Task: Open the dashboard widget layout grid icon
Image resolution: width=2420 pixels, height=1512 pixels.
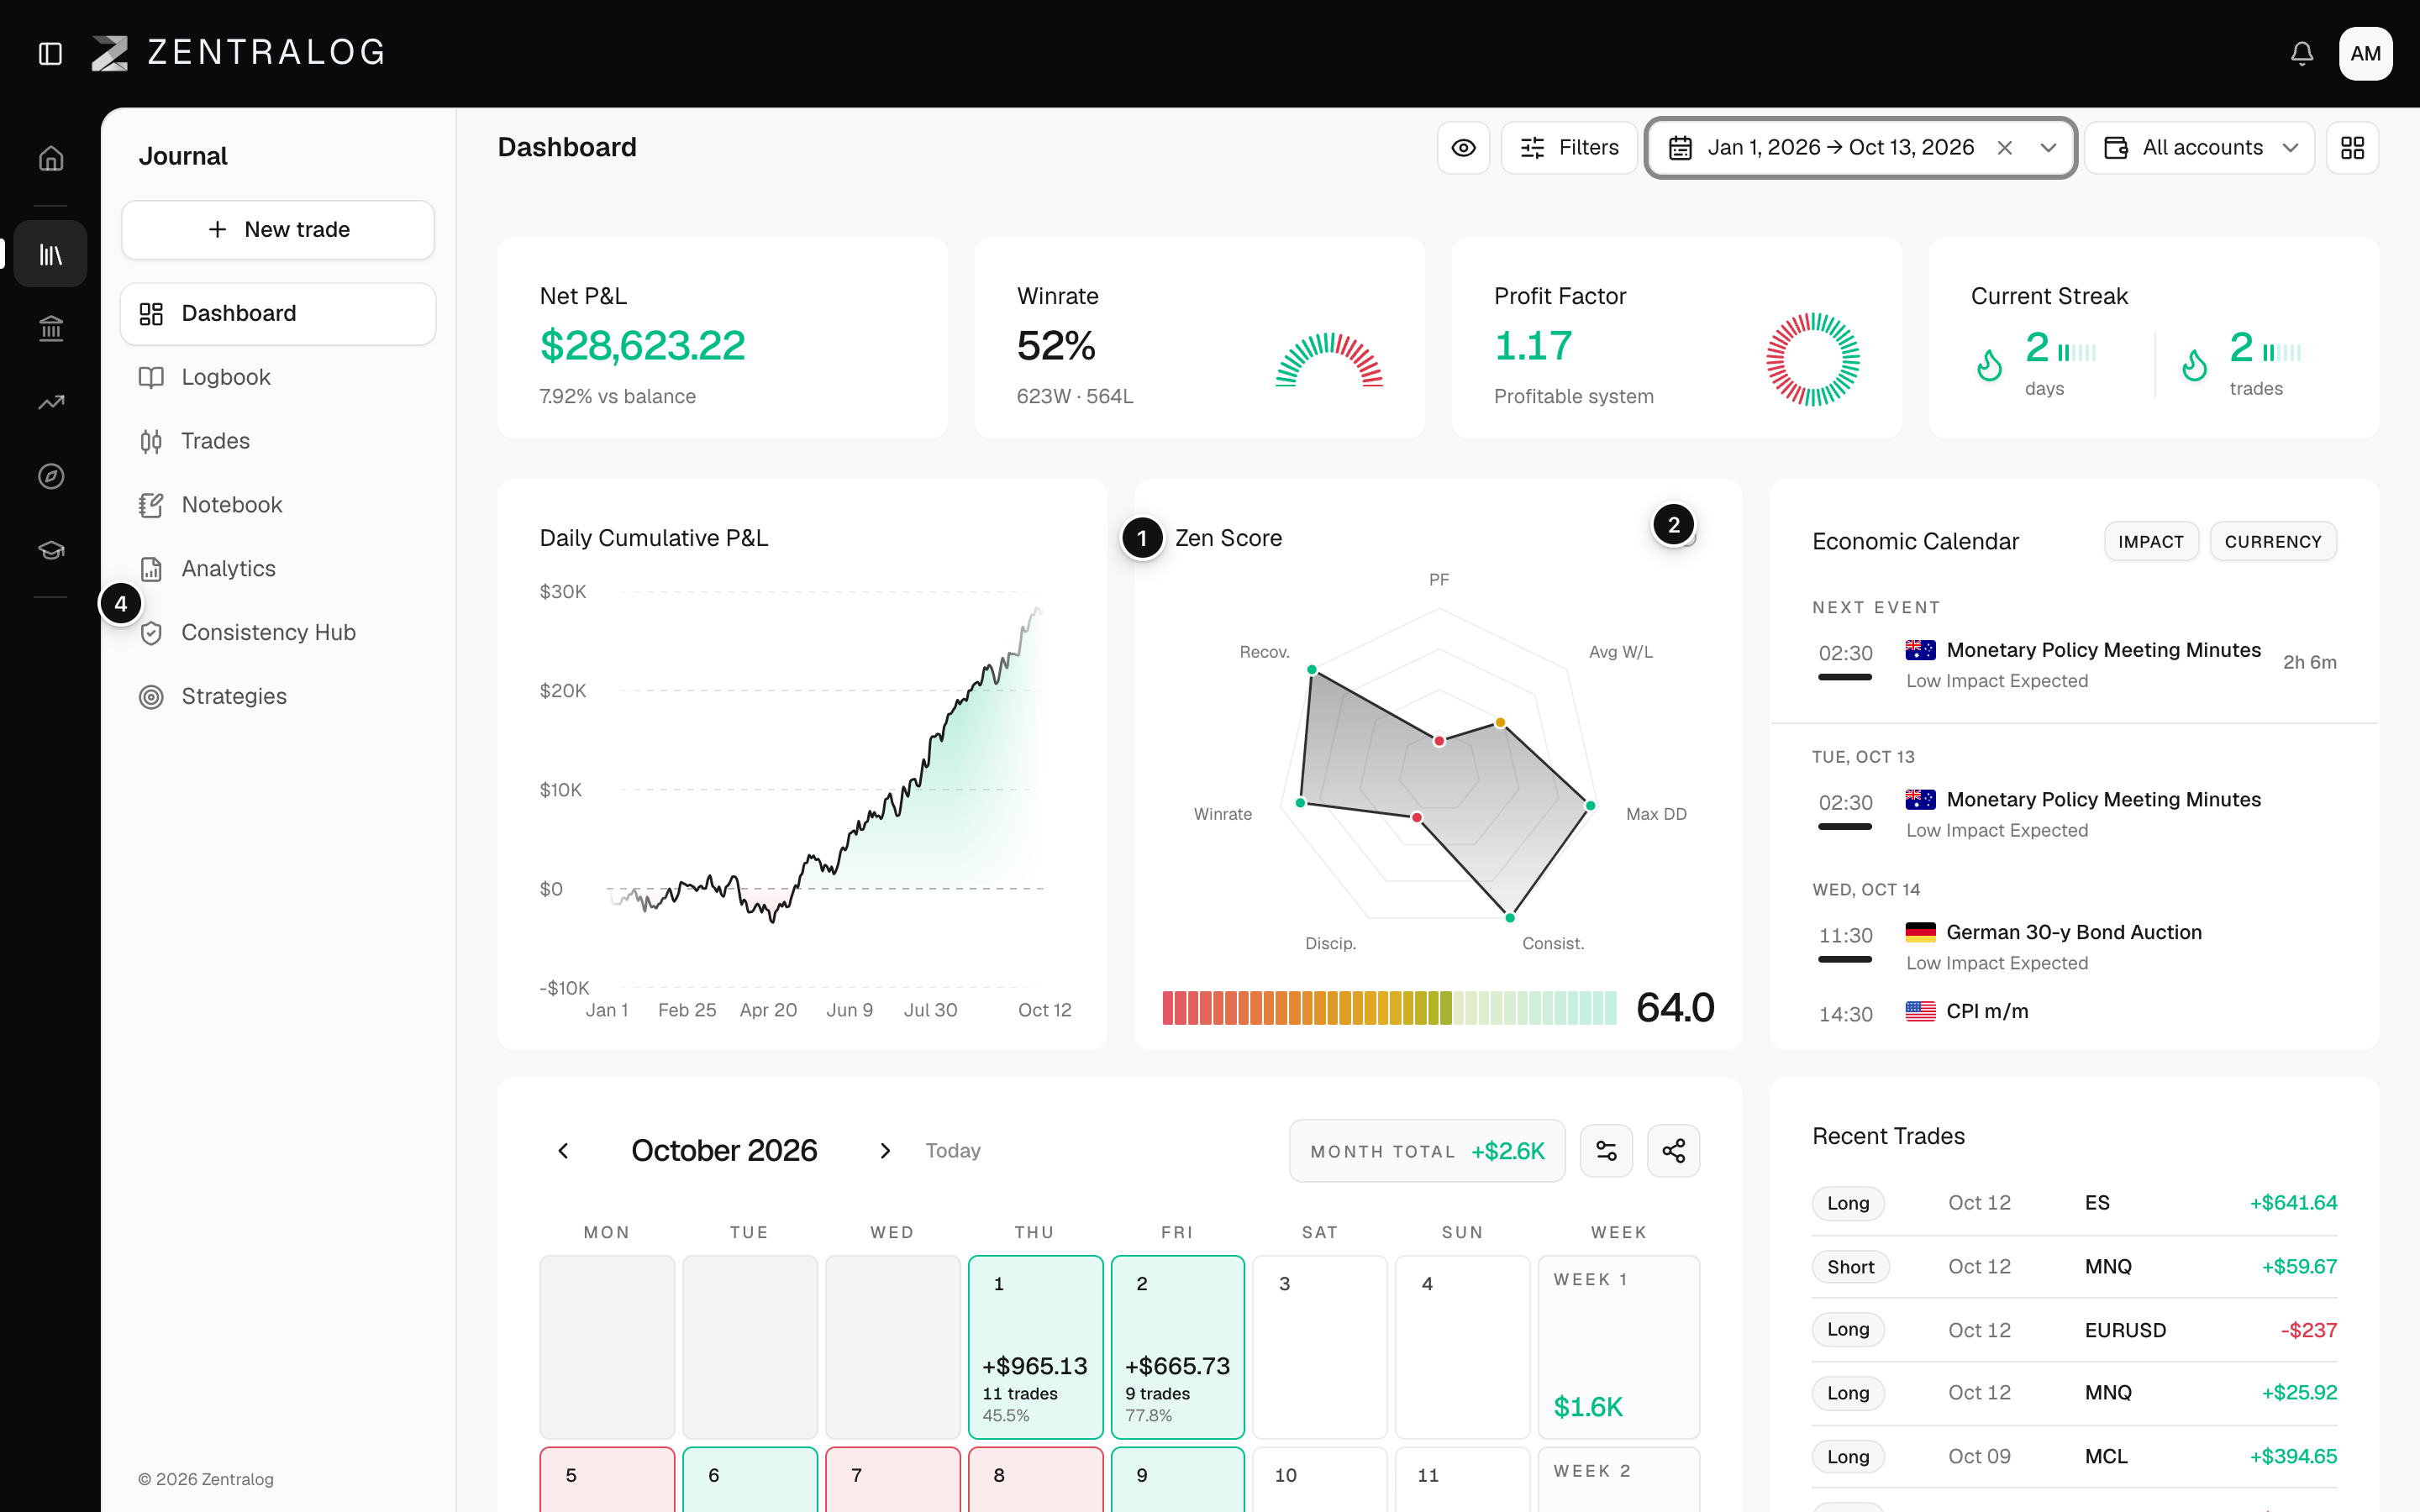Action: point(2352,148)
